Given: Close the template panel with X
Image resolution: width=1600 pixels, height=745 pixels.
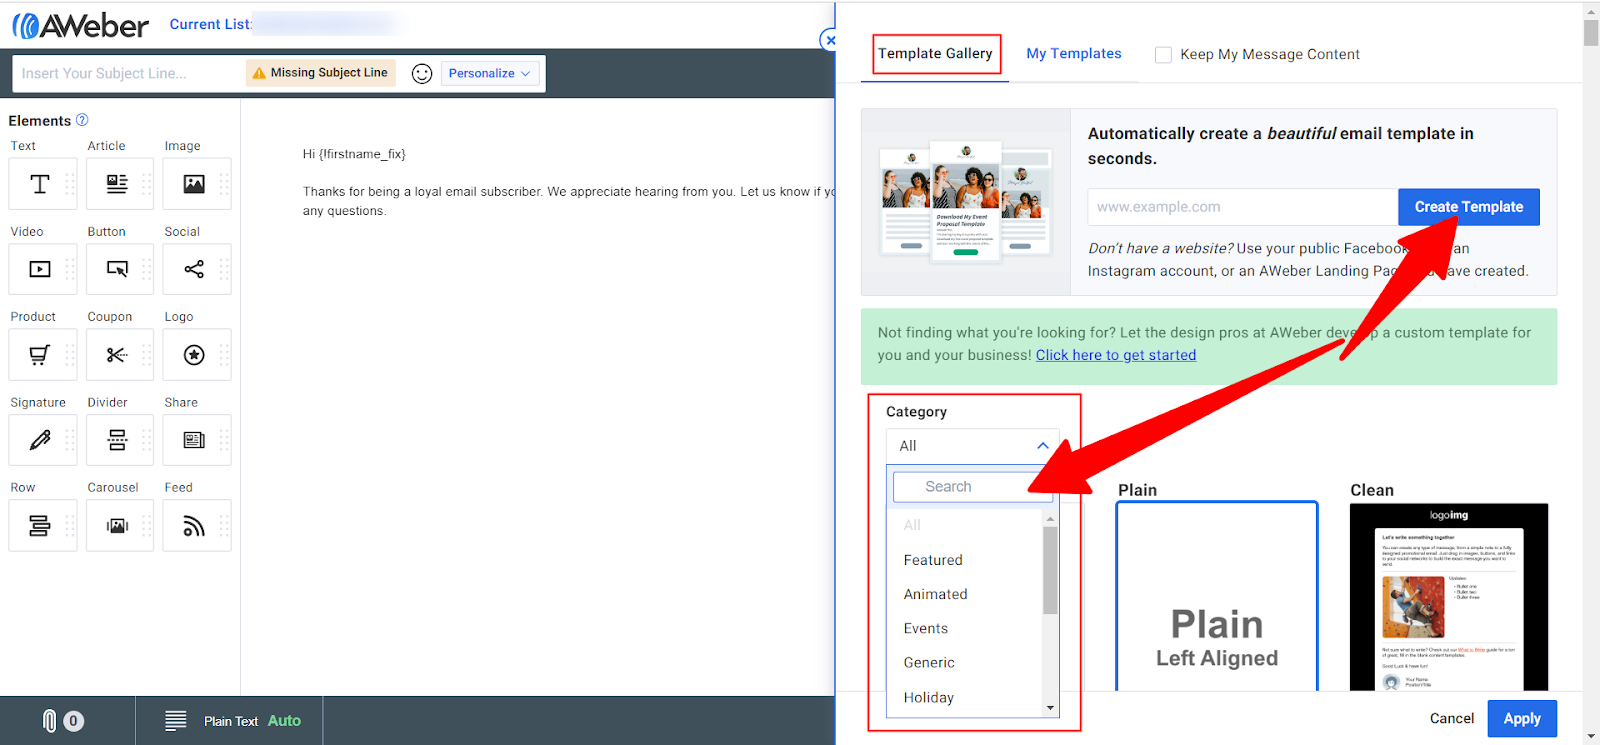Looking at the screenshot, I should [830, 40].
